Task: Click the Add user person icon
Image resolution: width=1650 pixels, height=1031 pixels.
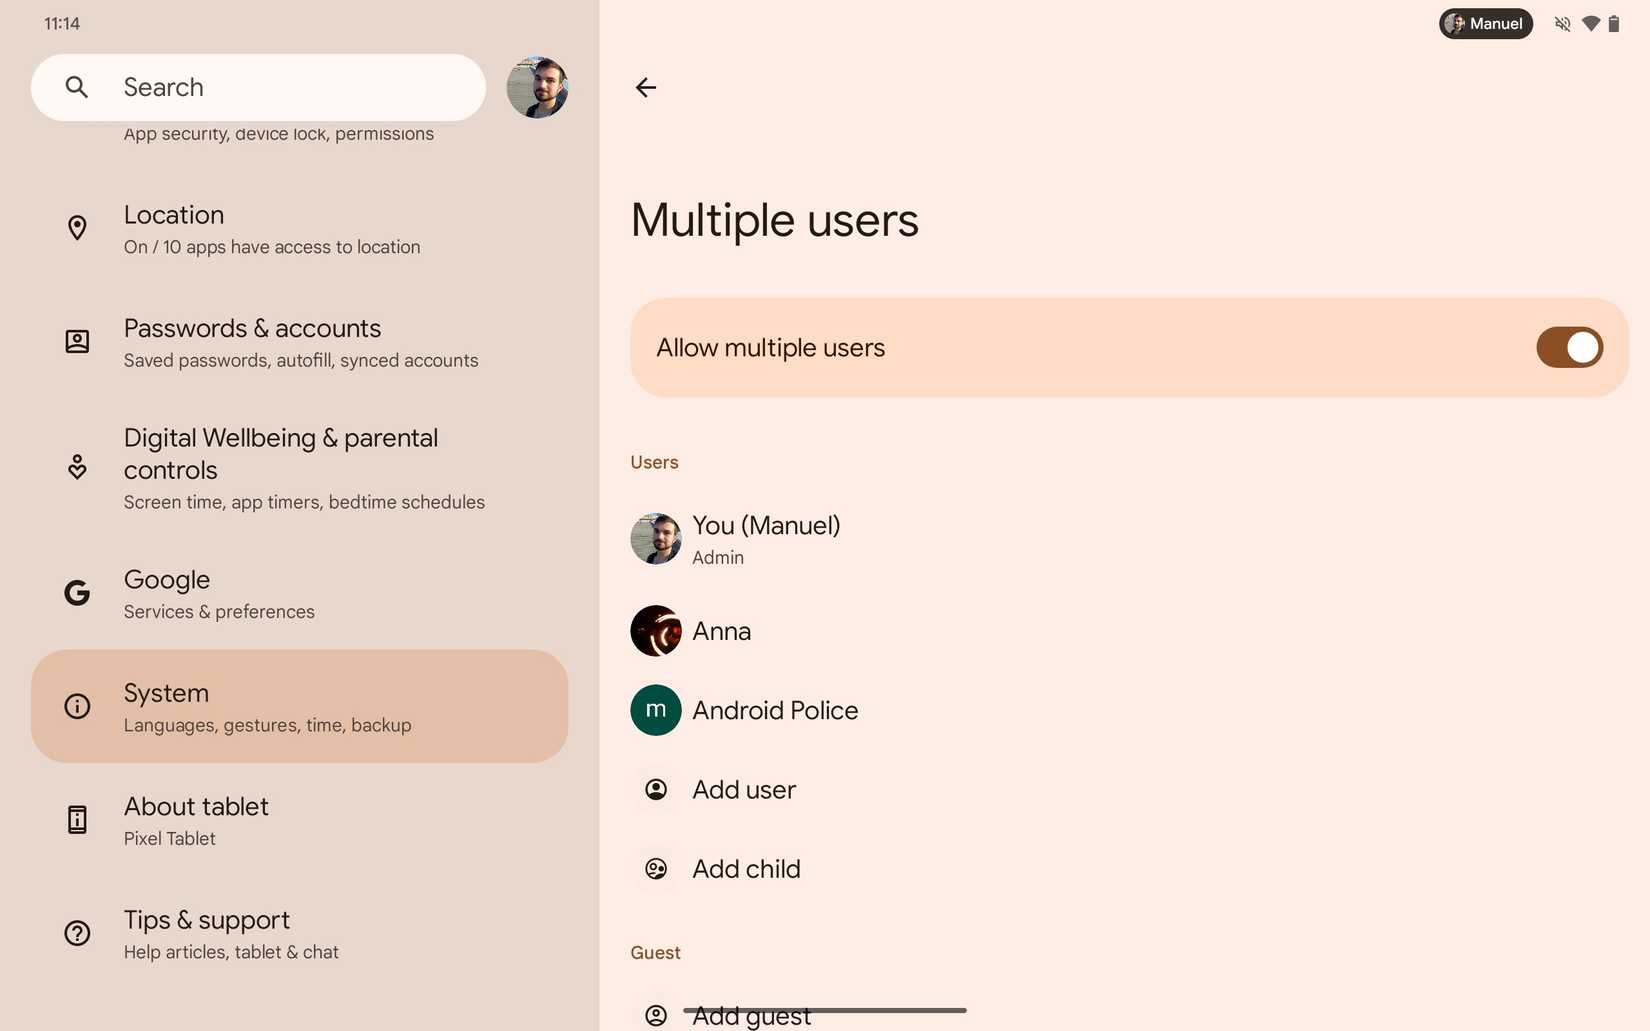Action: 656,790
